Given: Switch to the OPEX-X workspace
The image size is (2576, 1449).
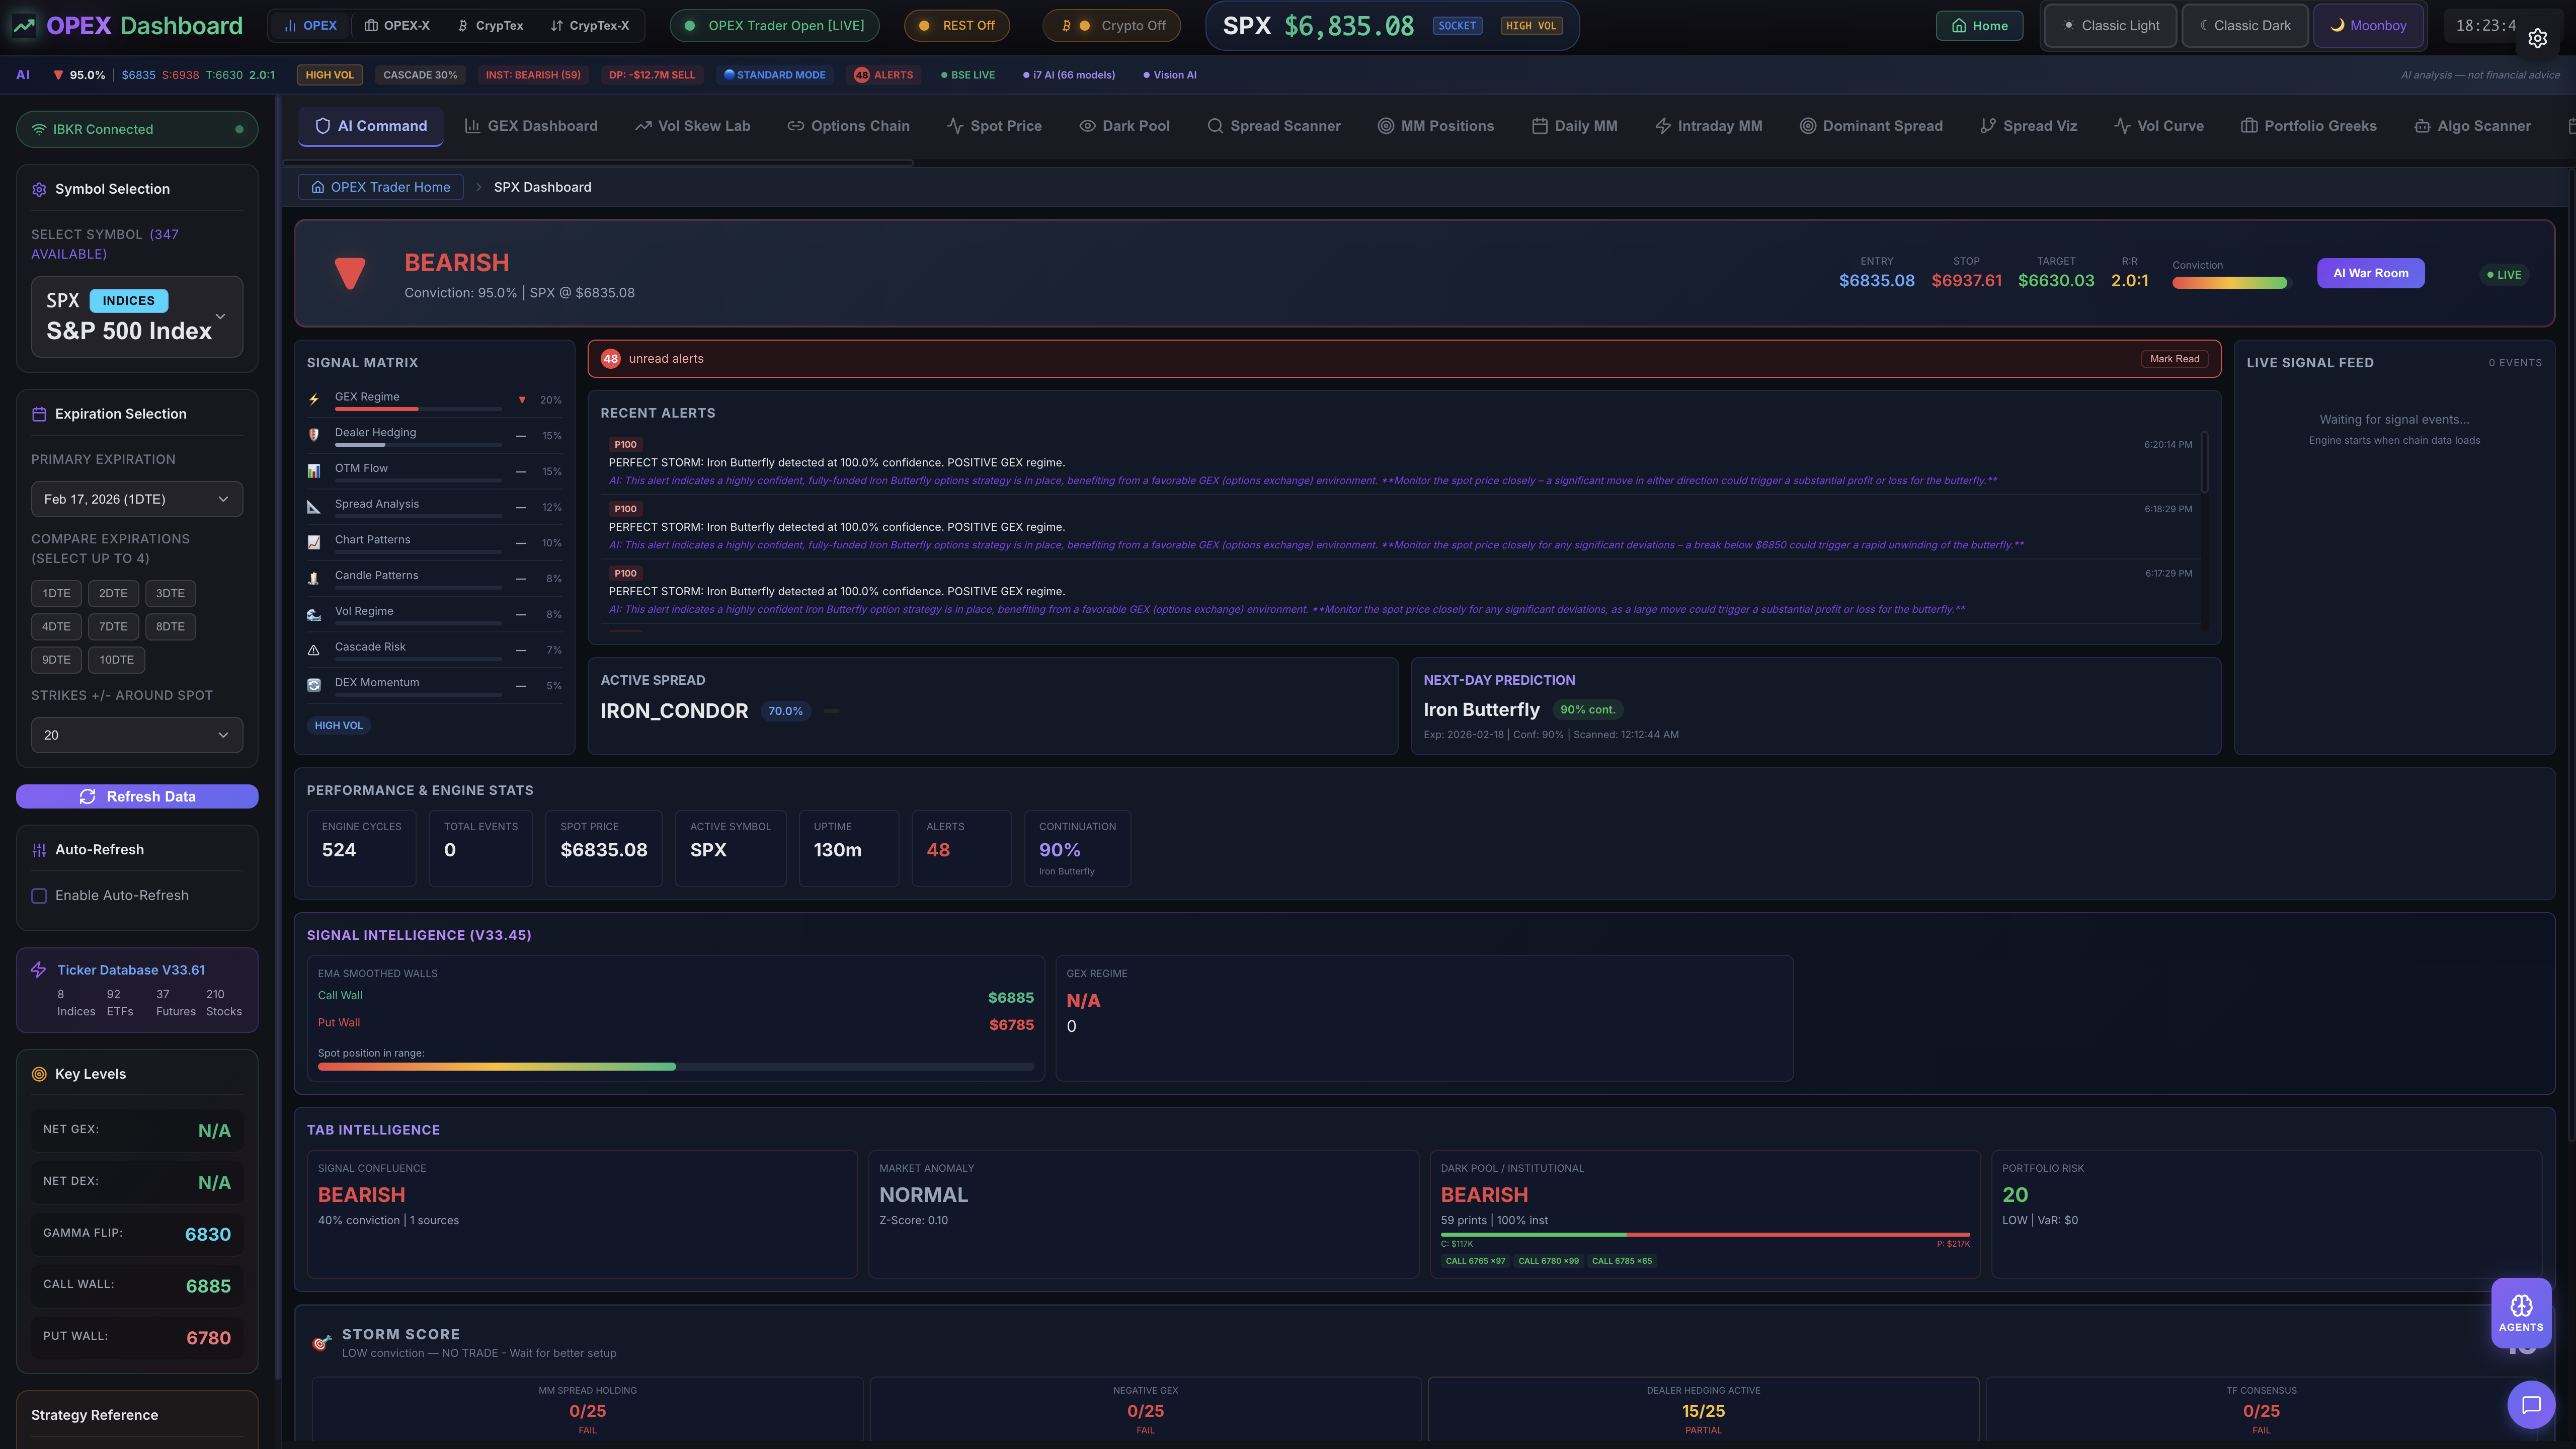Looking at the screenshot, I should [397, 25].
